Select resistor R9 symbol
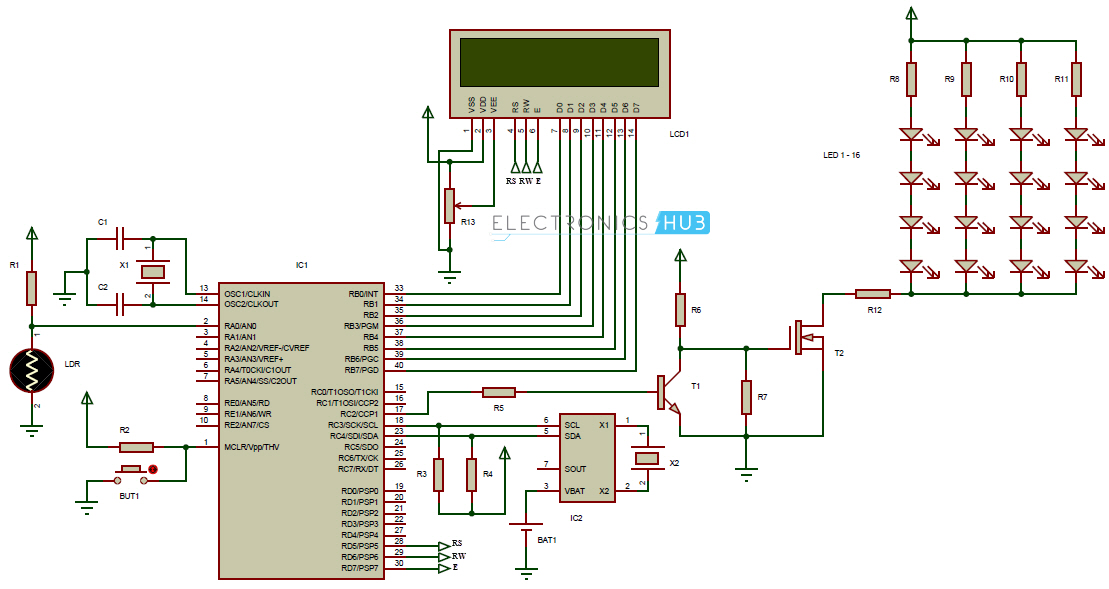 [967, 79]
